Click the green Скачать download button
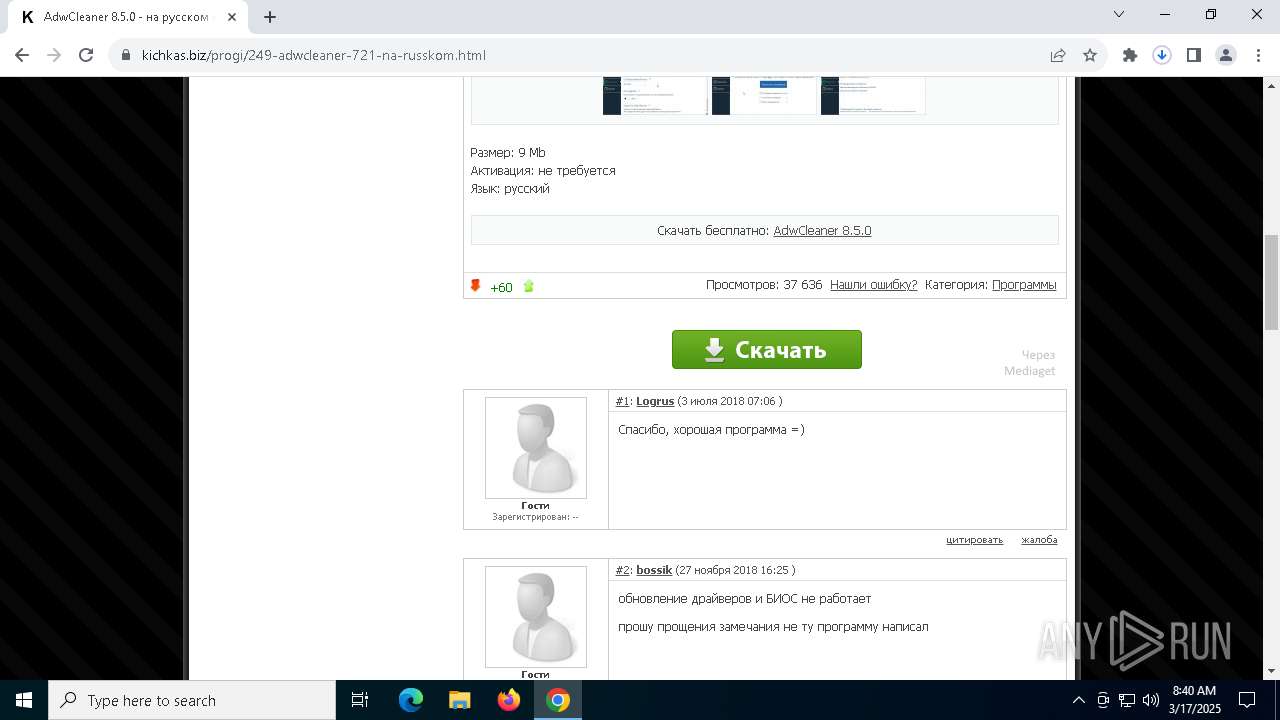 [767, 349]
